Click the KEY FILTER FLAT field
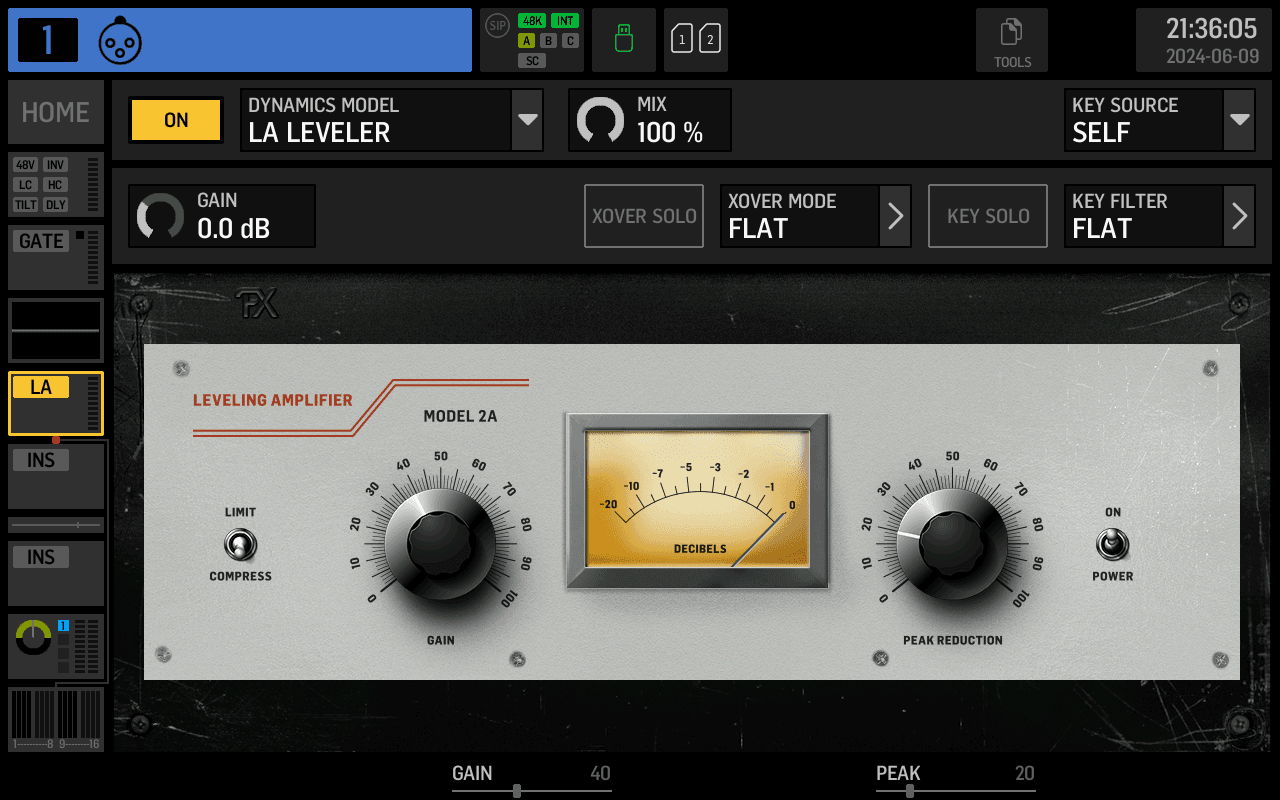 coord(1144,216)
